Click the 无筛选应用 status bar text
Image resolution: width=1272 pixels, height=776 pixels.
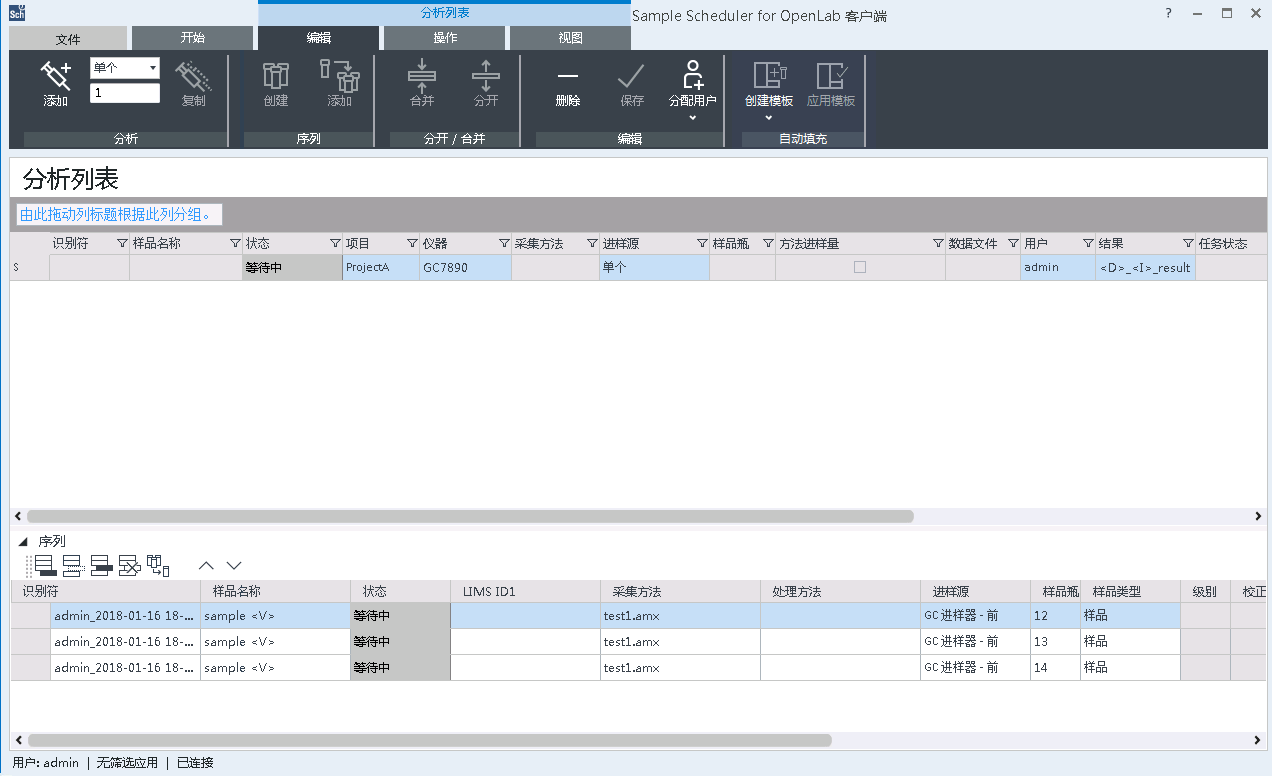(x=127, y=763)
